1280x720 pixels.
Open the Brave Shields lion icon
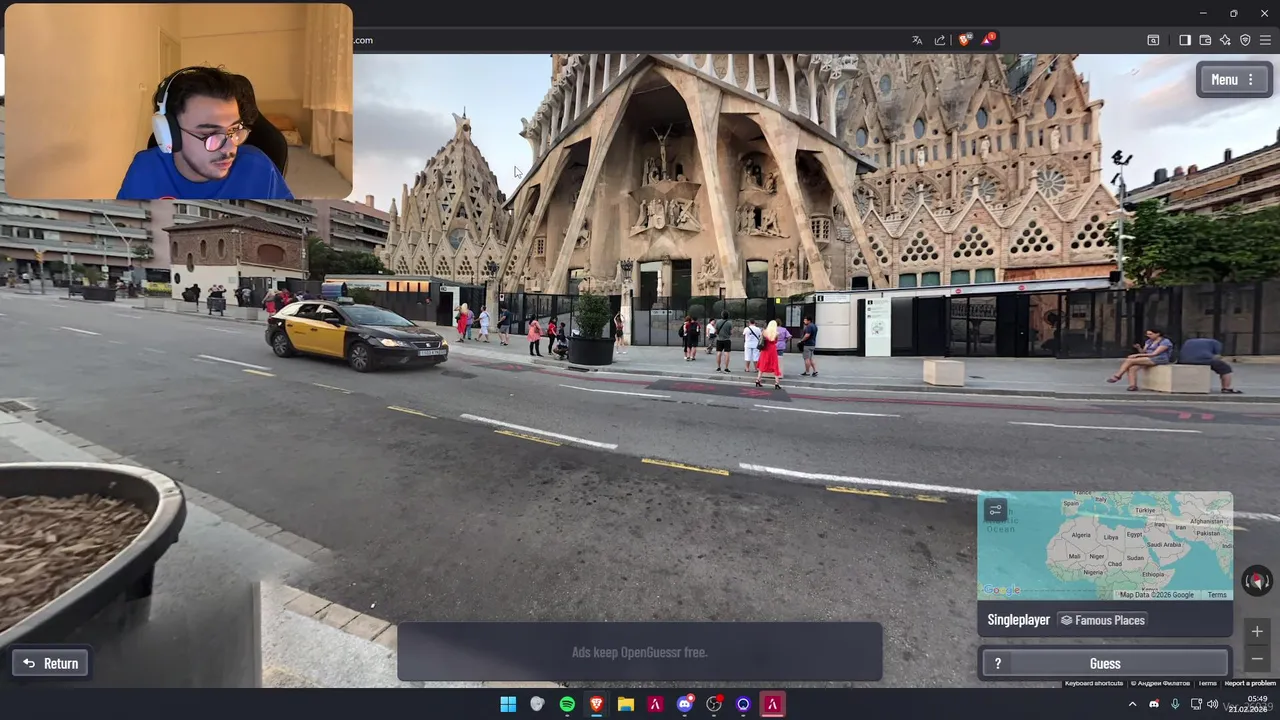coord(964,40)
